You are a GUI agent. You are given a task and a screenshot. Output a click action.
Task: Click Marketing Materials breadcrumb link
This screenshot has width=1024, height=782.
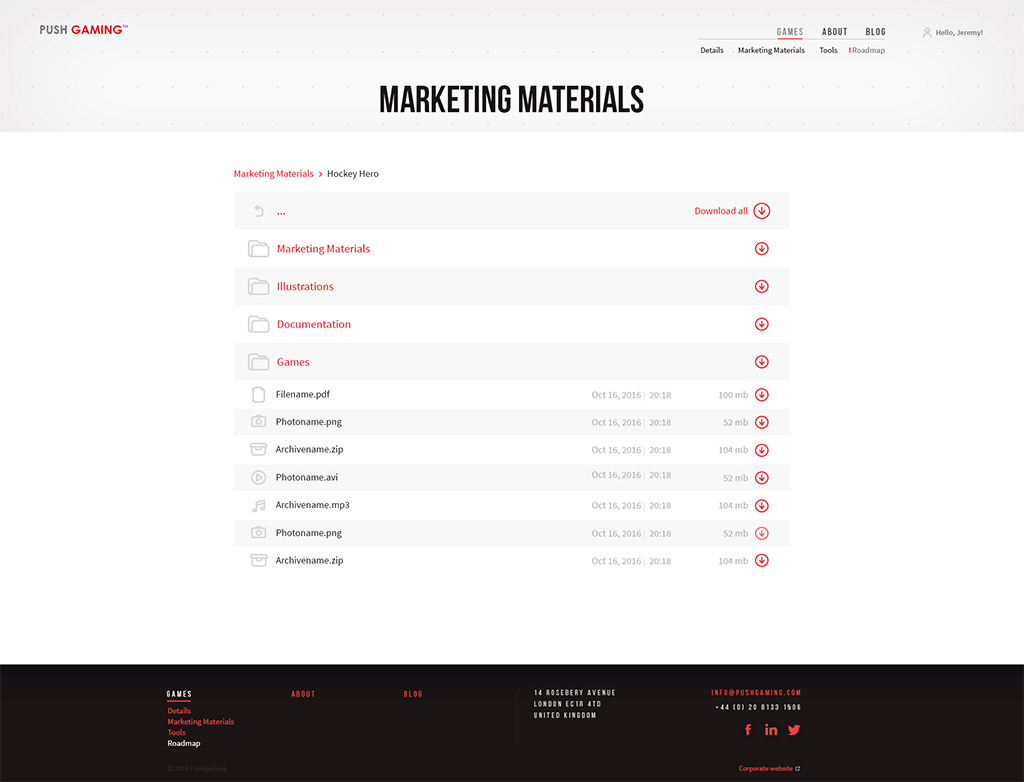(273, 174)
